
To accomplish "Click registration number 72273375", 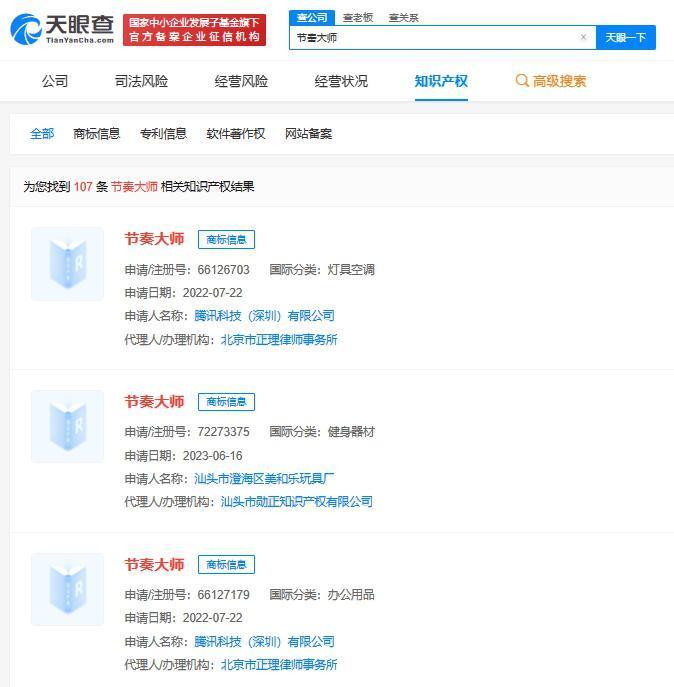I will (223, 432).
